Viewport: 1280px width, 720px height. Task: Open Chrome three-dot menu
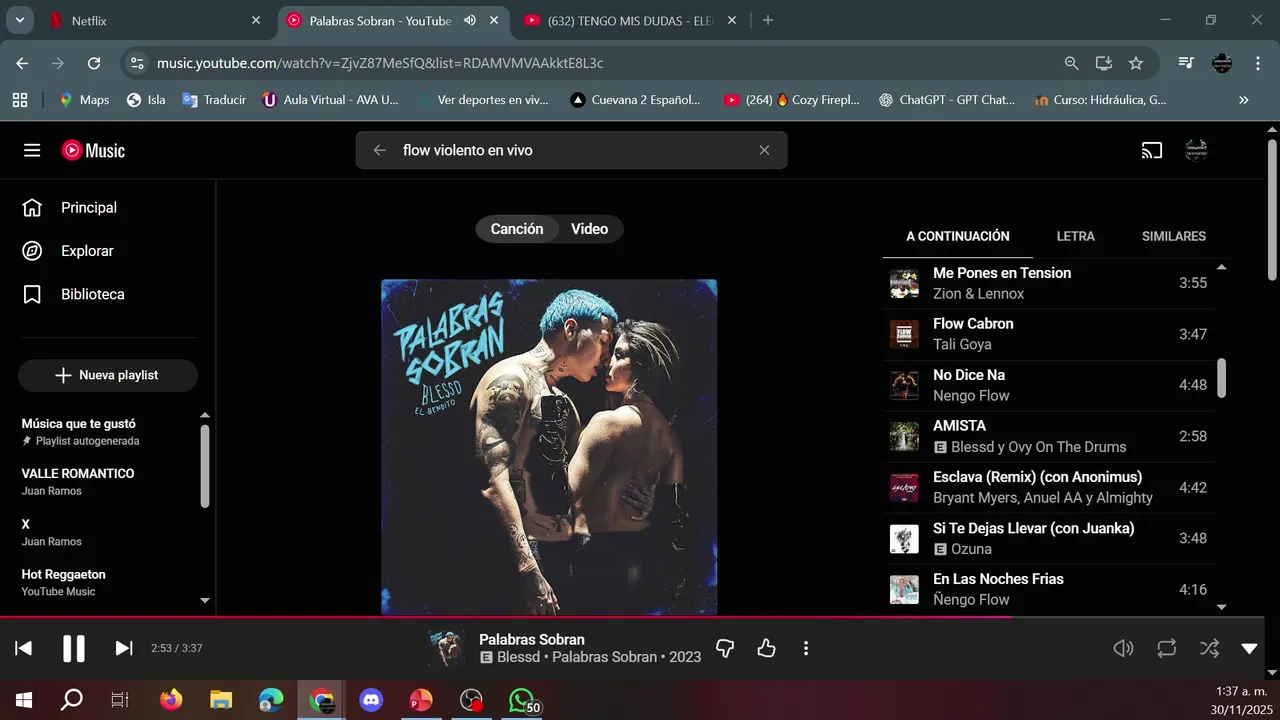click(x=1257, y=63)
